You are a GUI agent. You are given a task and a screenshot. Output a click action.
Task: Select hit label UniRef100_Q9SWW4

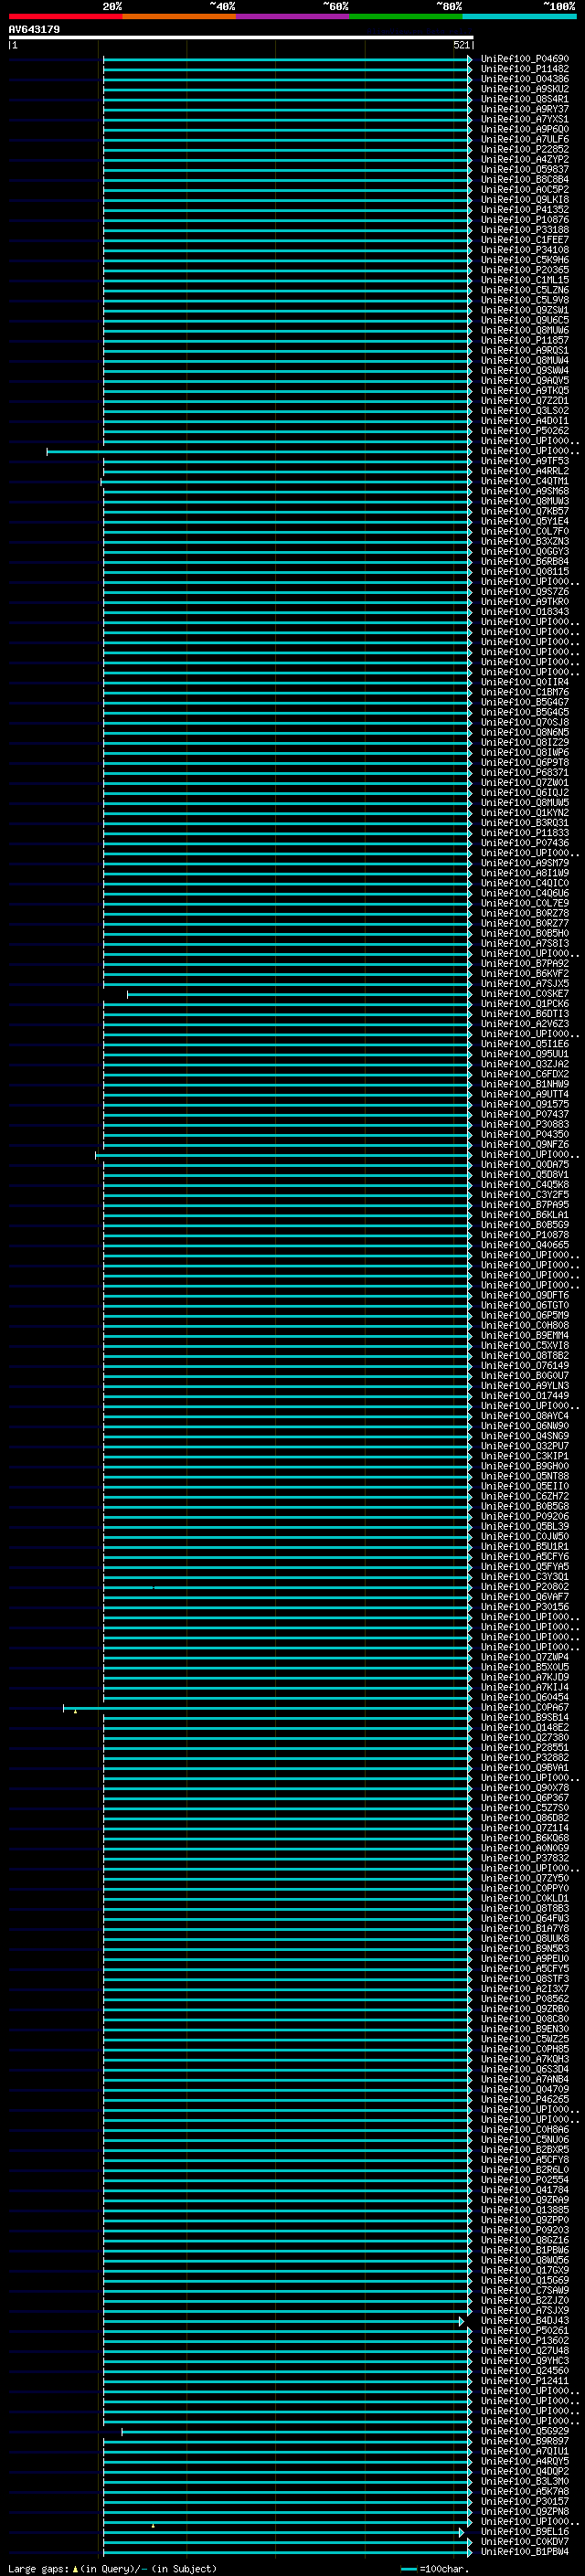[524, 370]
